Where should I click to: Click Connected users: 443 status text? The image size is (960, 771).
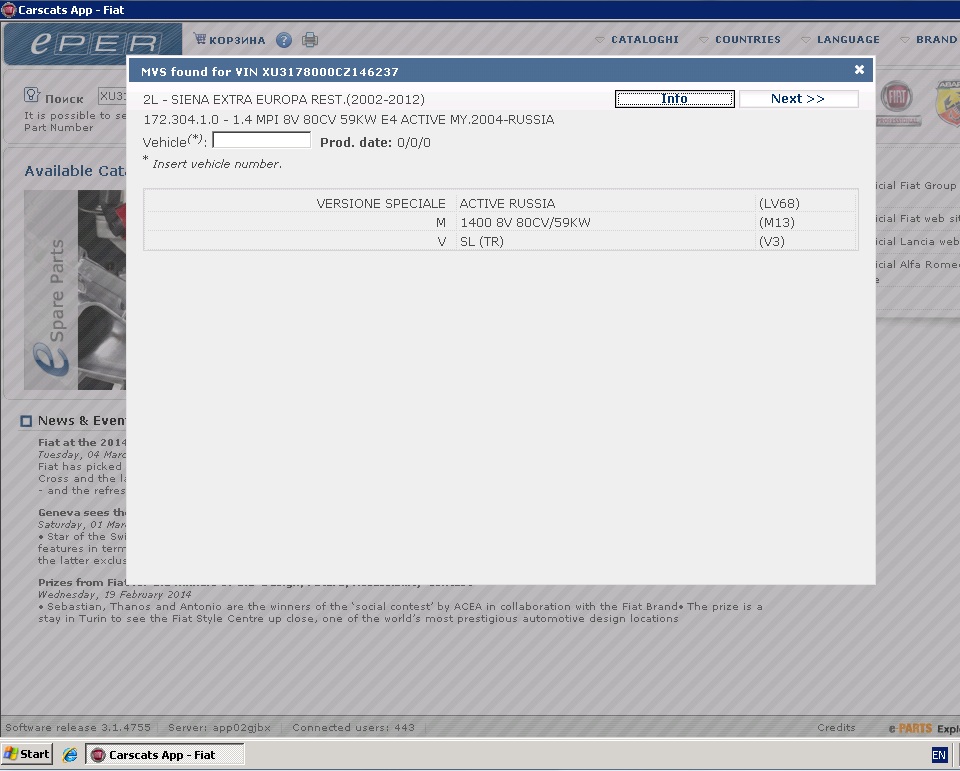[x=353, y=728]
